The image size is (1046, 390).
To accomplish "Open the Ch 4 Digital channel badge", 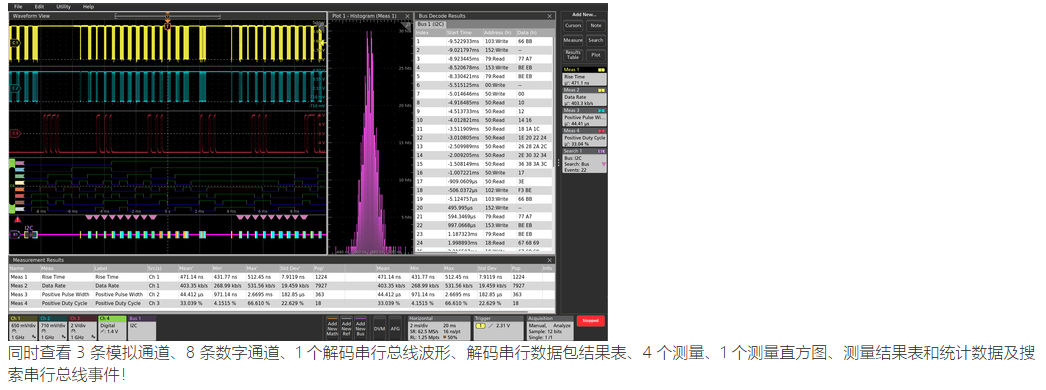I will point(111,327).
